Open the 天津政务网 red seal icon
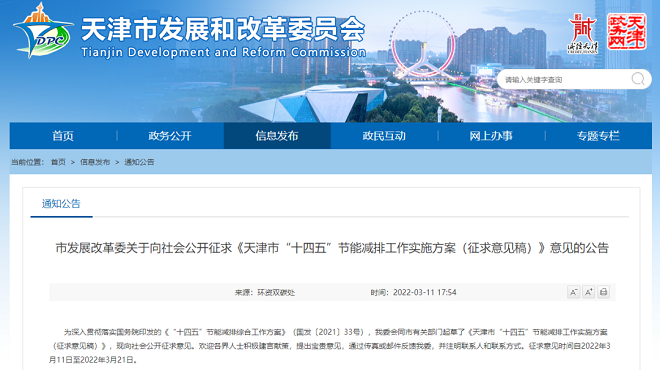The width and height of the screenshot is (660, 370). (626, 32)
